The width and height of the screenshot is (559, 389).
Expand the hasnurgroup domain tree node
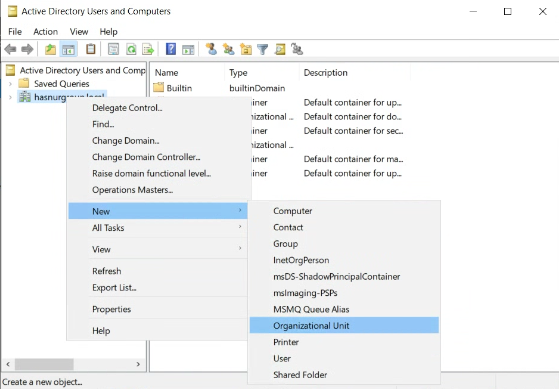10,97
